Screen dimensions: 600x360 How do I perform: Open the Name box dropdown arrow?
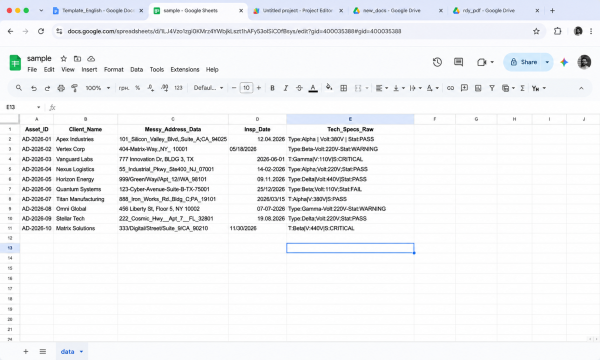pyautogui.click(x=38, y=107)
